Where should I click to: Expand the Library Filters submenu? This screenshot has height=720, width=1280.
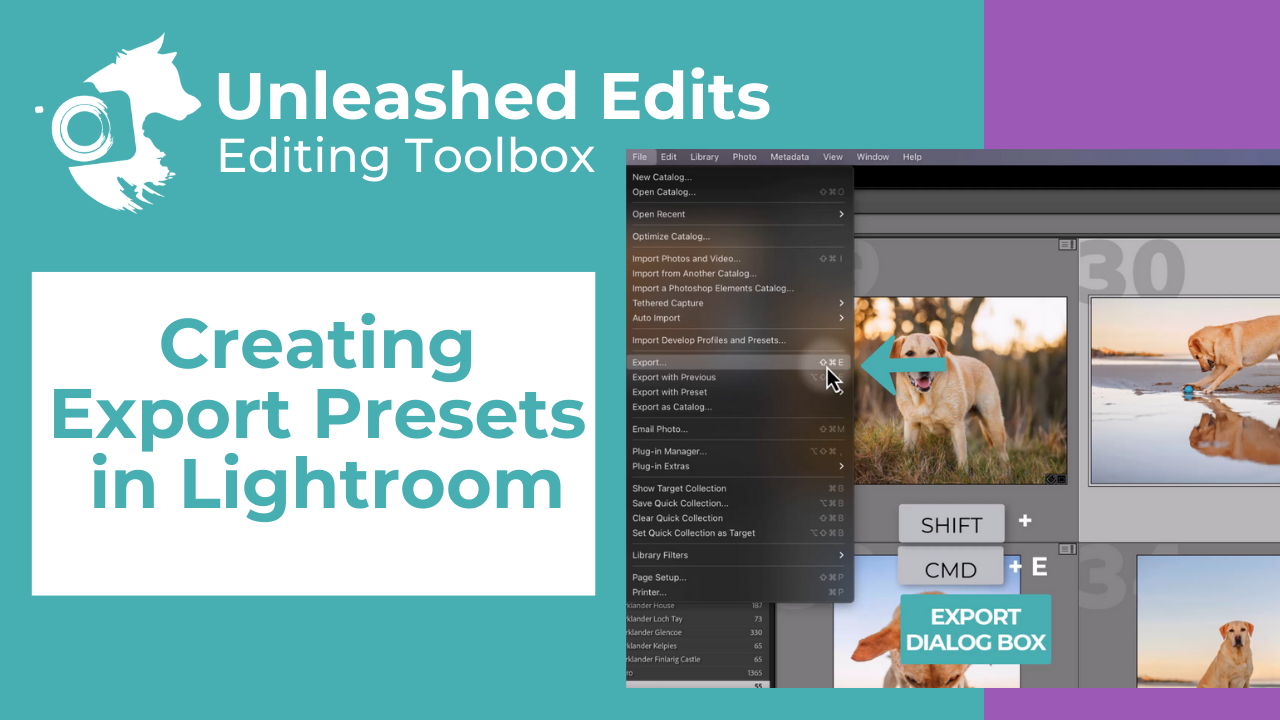[739, 555]
